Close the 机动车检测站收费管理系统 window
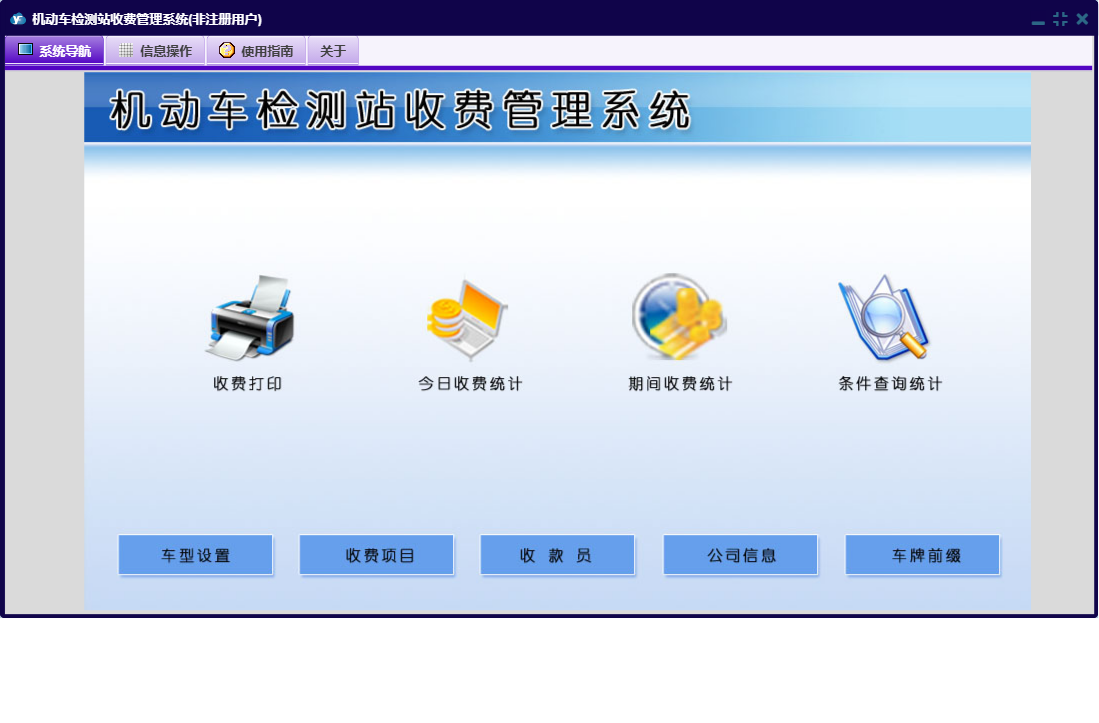 click(1082, 19)
